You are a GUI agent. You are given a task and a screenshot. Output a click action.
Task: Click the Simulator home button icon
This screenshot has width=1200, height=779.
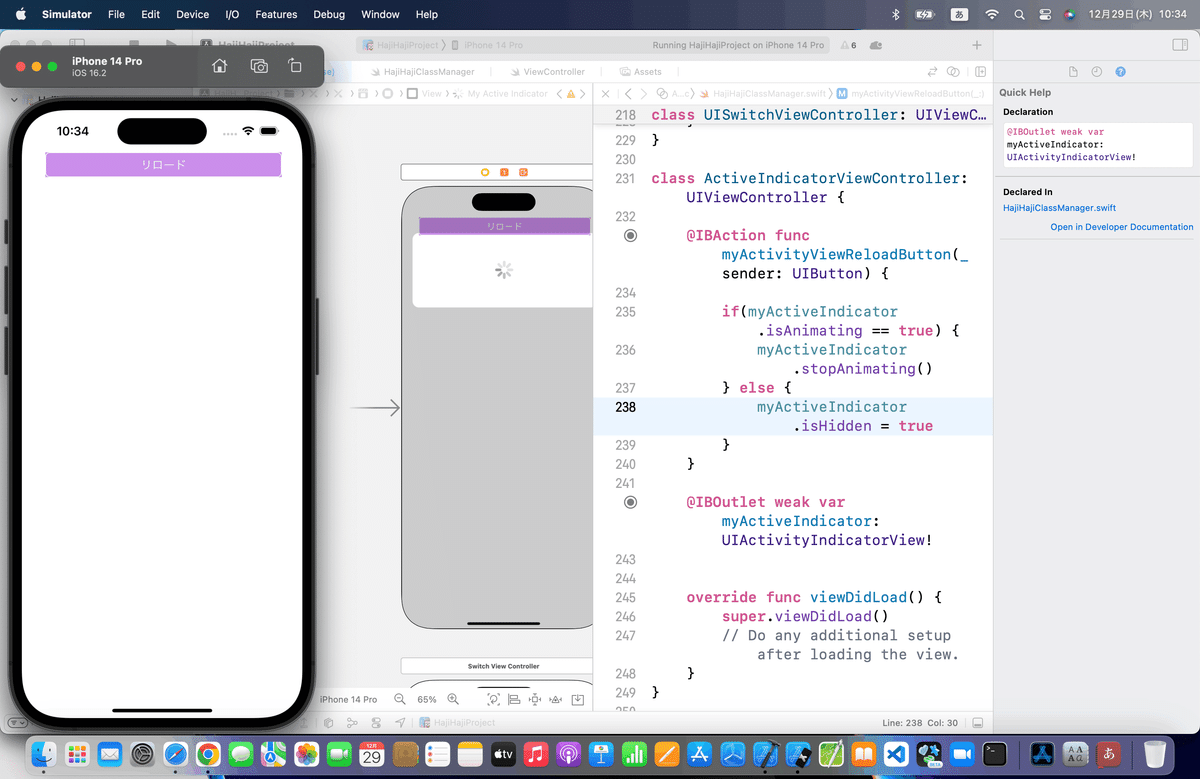[220, 66]
